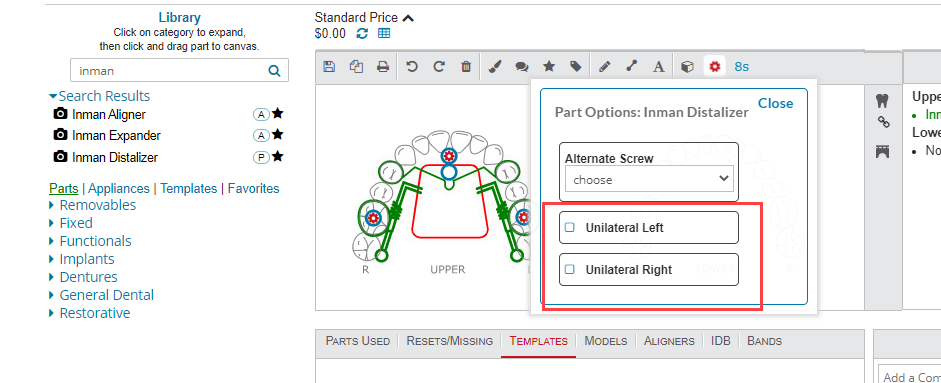Screen dimensions: 941x383
Task: Click the 8s link in toolbar
Action: pos(742,67)
